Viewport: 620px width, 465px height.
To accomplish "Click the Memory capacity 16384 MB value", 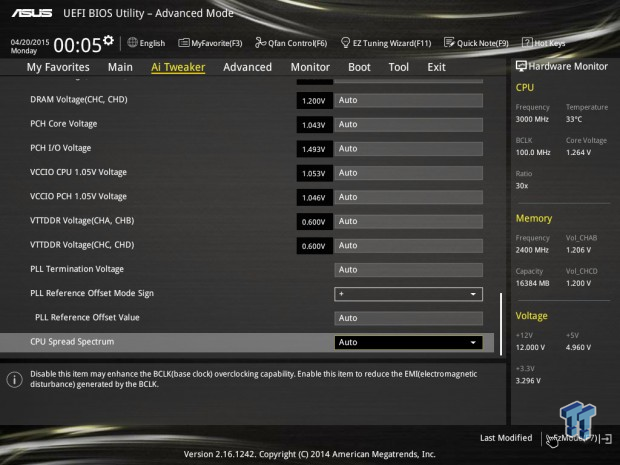I will (532, 283).
